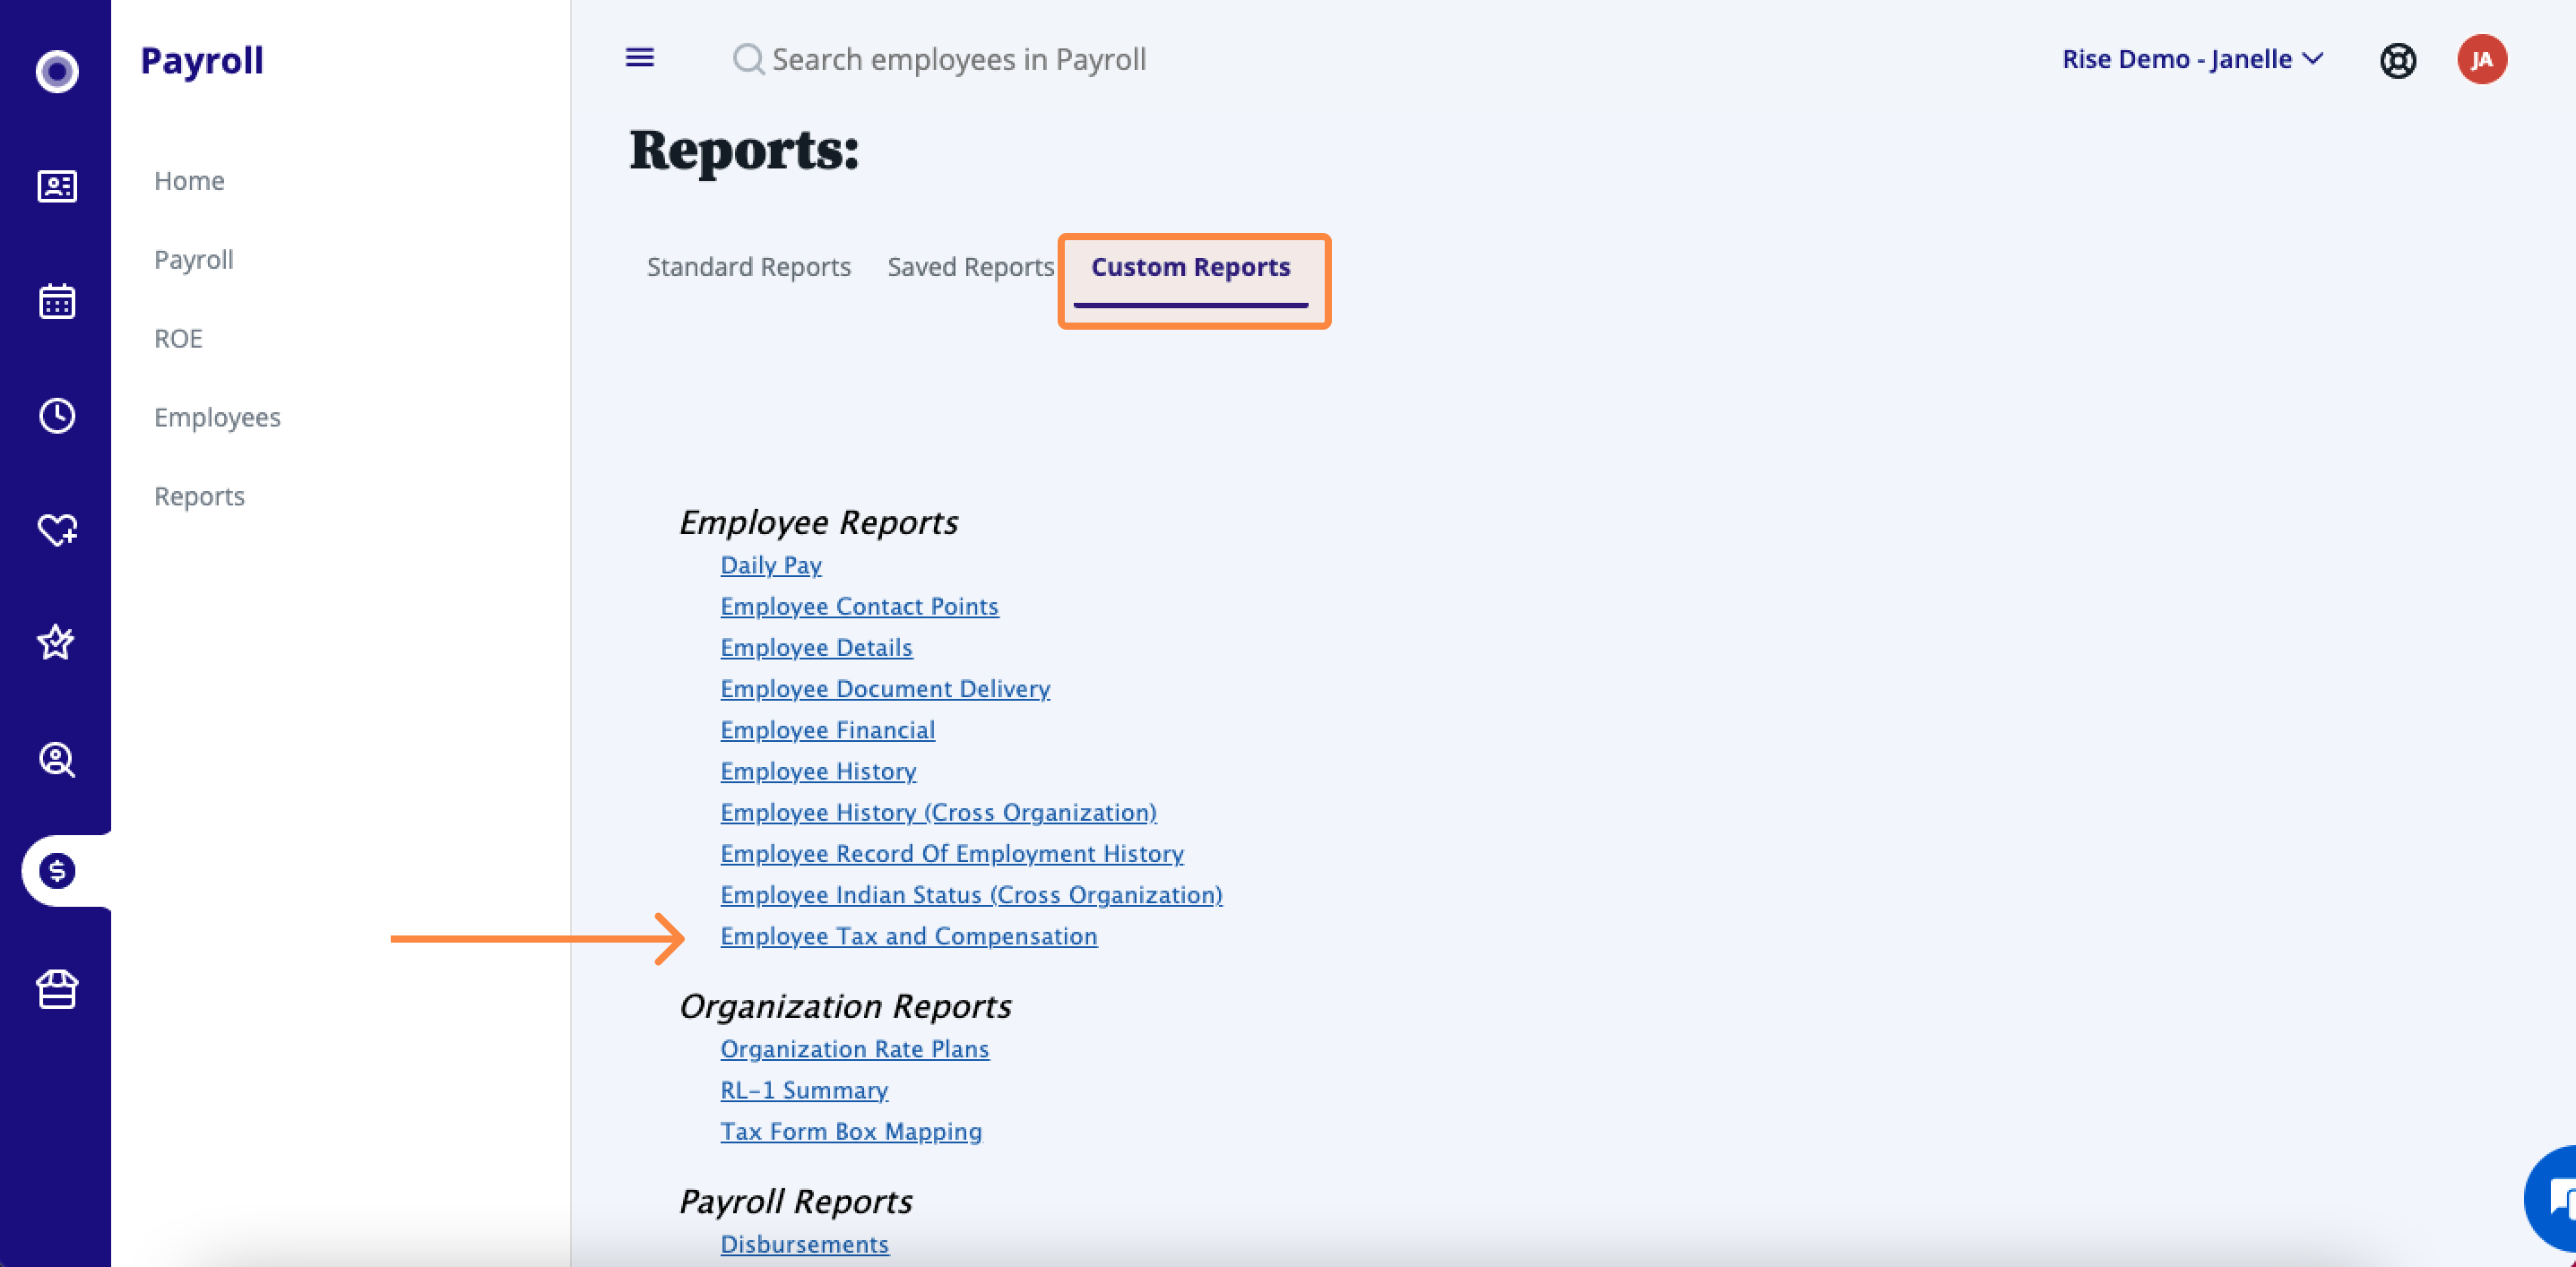2576x1267 pixels.
Task: Open ROE in side menu
Action: click(178, 339)
